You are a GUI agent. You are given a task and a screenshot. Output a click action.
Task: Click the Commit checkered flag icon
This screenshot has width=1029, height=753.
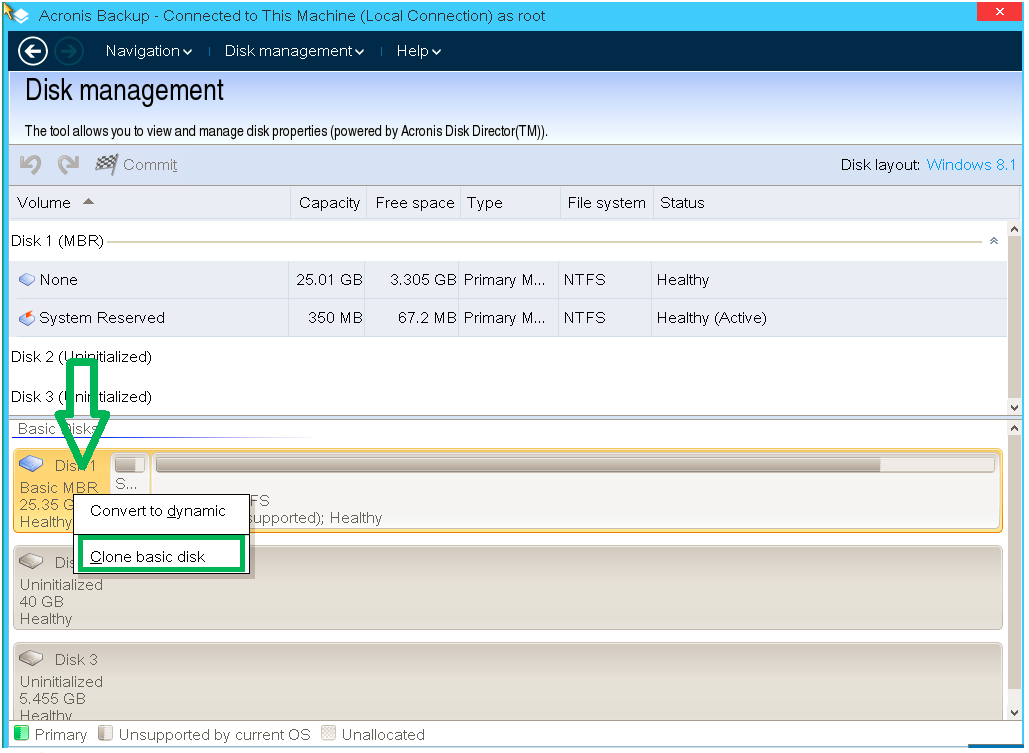[106, 164]
